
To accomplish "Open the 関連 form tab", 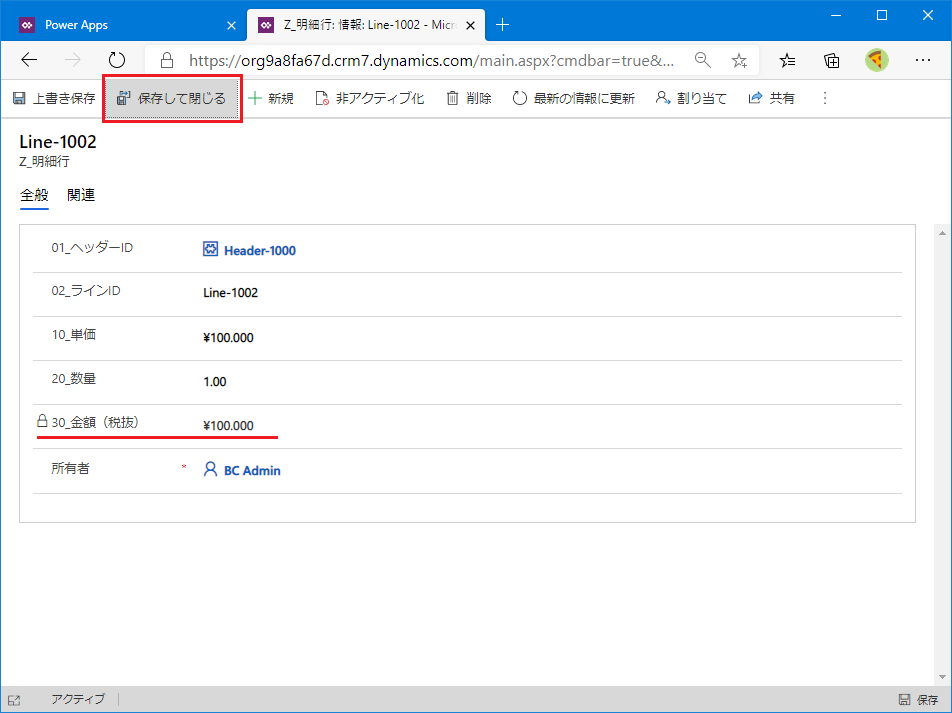I will [81, 195].
